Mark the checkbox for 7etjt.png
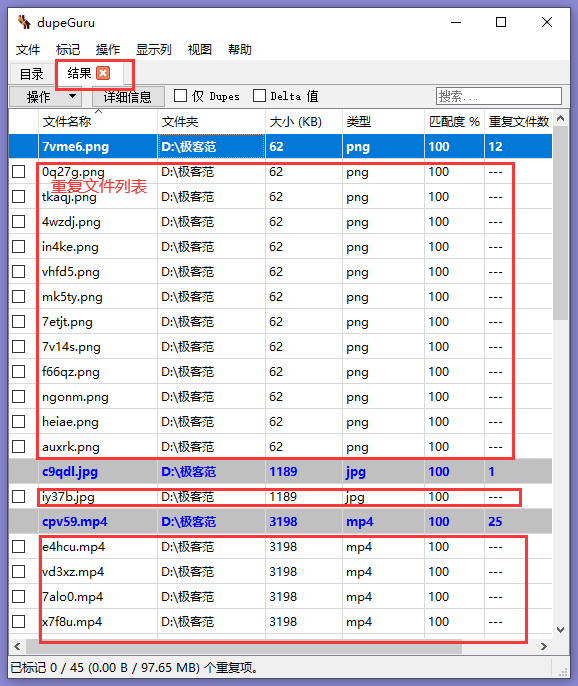The image size is (578, 686). tap(18, 322)
